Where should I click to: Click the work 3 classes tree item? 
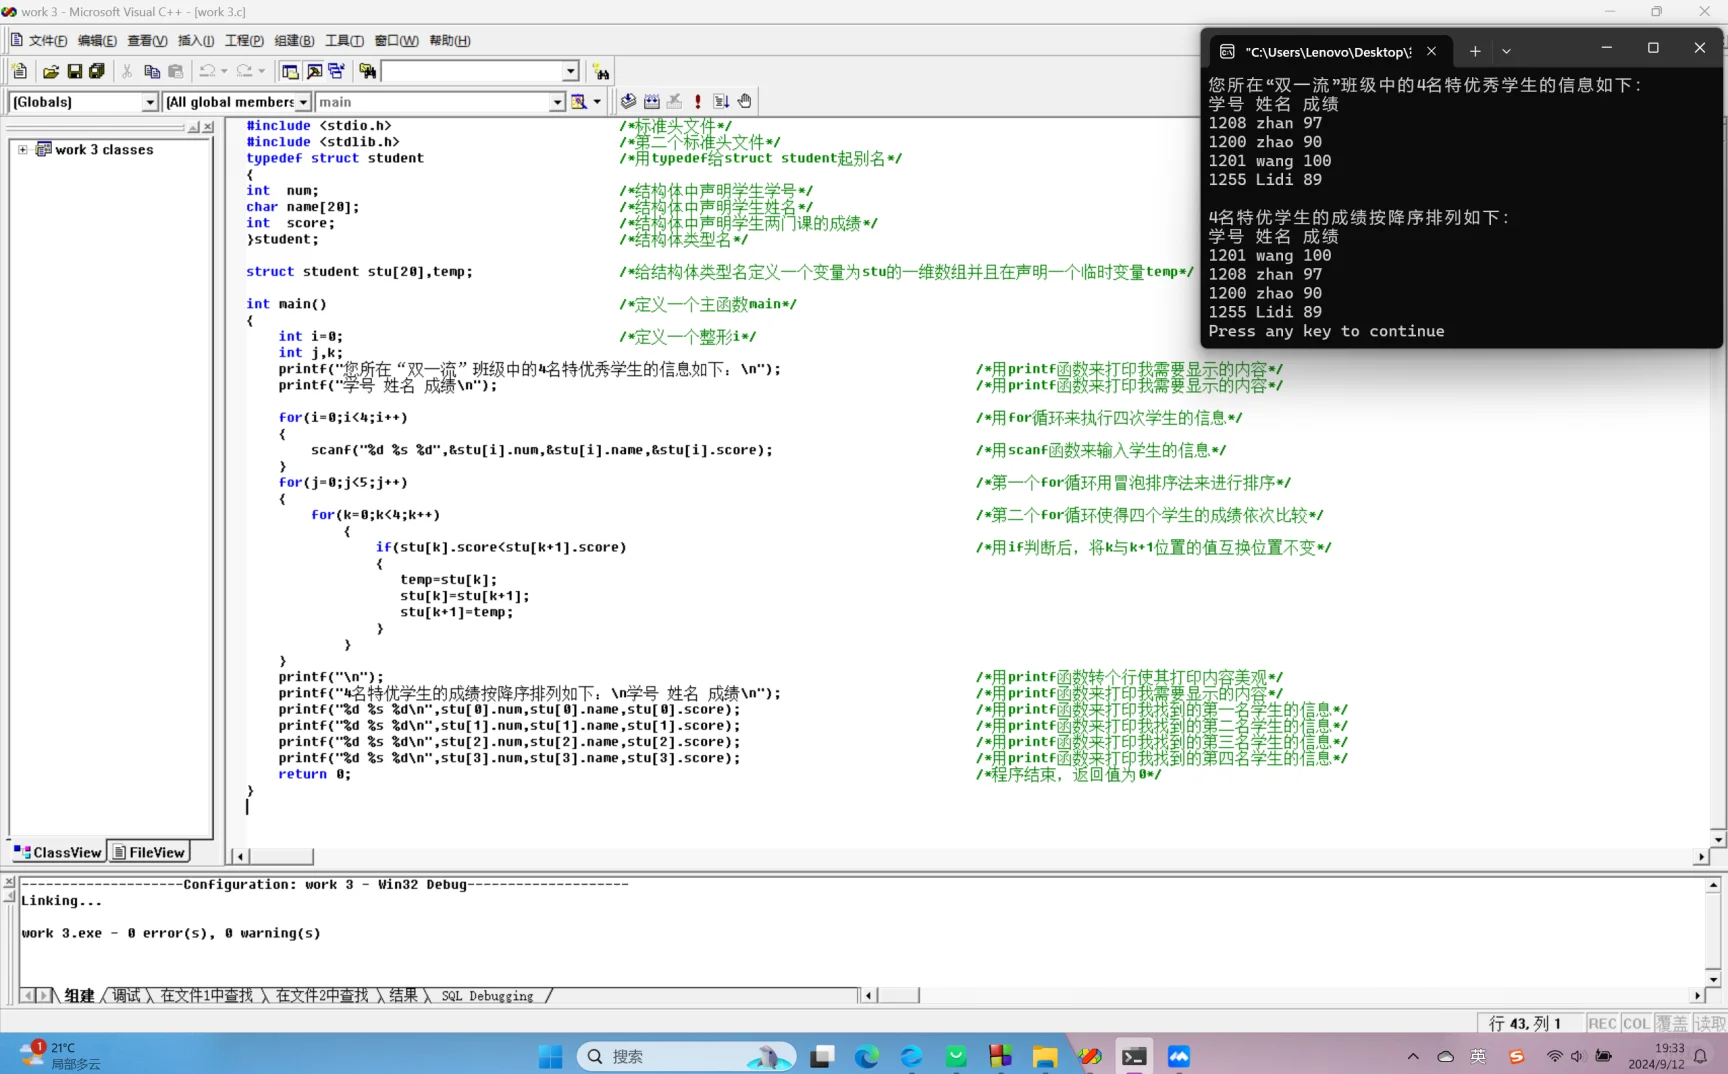104,150
